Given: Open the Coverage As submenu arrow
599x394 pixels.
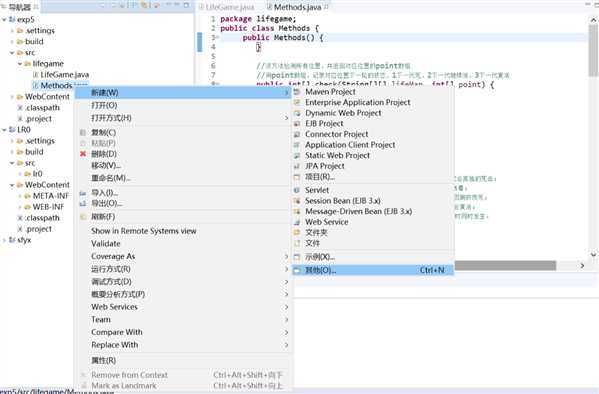Looking at the screenshot, I should coord(286,256).
